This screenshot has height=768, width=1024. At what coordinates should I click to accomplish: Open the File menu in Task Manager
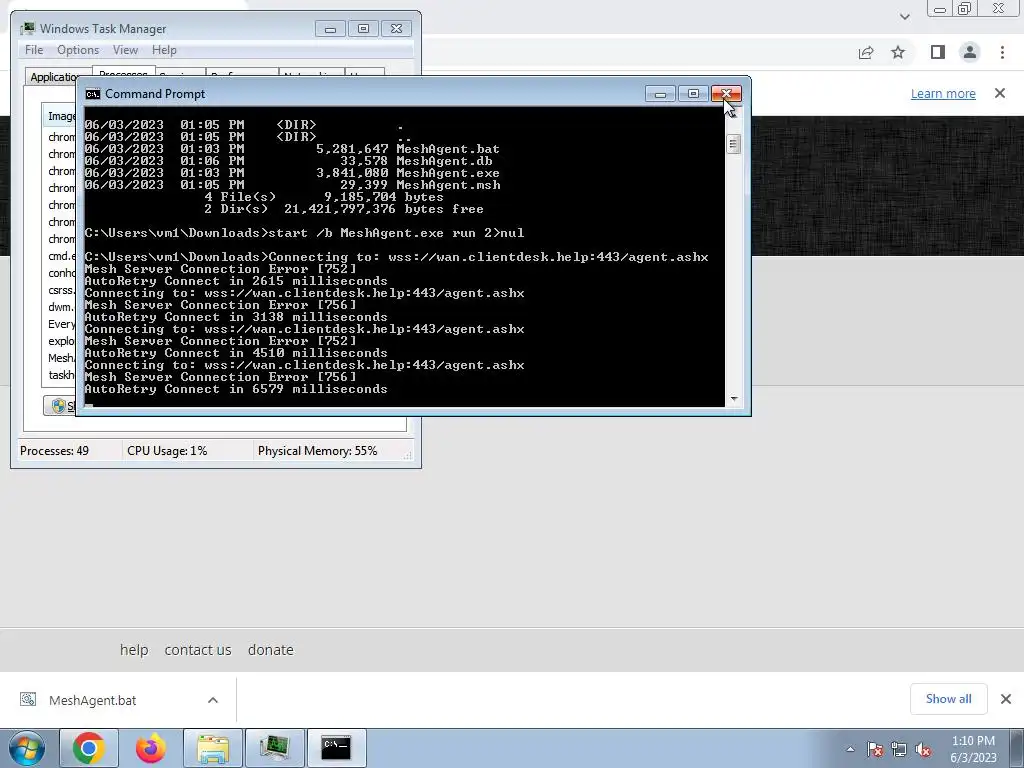[x=33, y=50]
